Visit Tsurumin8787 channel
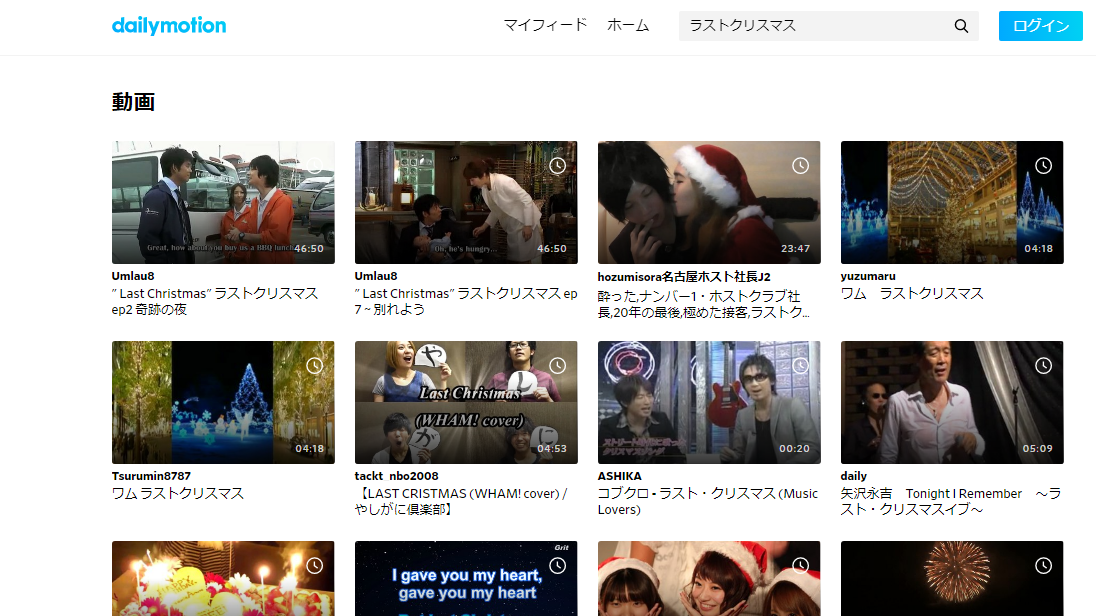Screen dimensions: 1096x616 click(x=151, y=476)
